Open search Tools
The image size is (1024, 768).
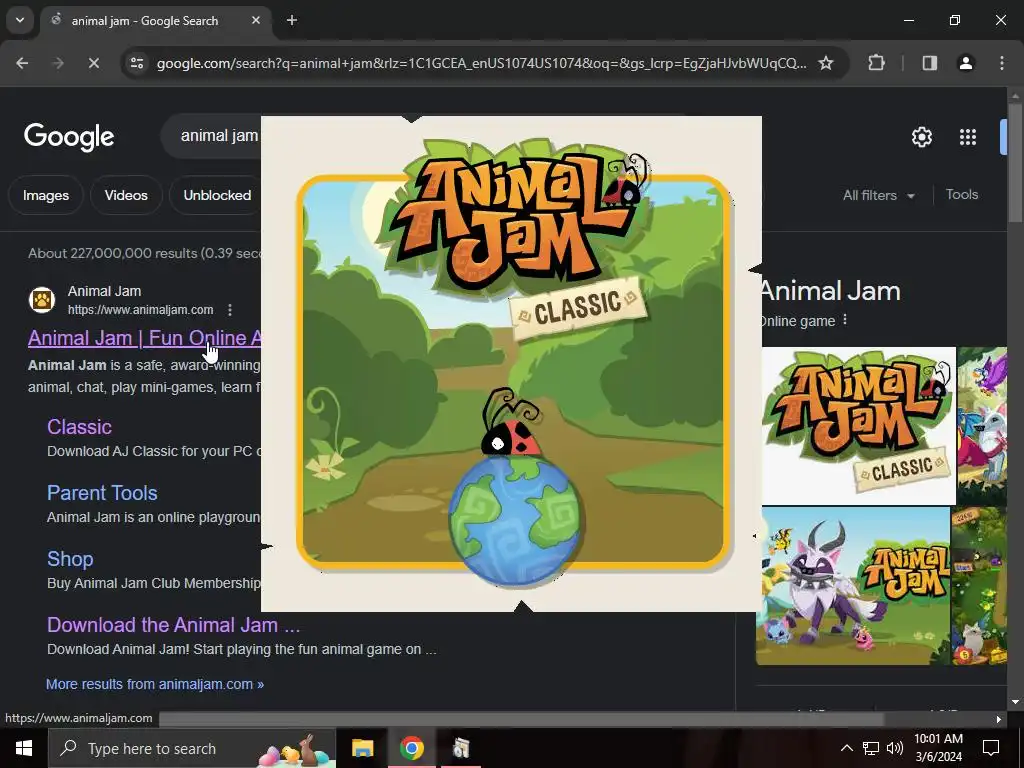coord(961,195)
